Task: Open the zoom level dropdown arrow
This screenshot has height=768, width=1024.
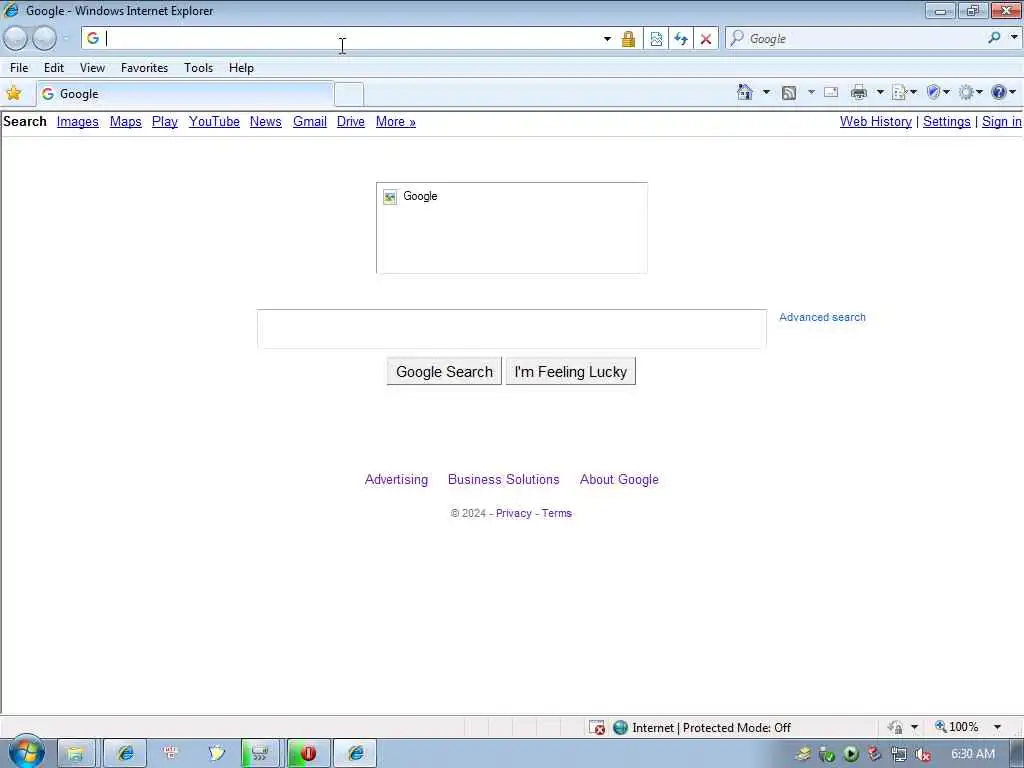Action: click(x=997, y=727)
